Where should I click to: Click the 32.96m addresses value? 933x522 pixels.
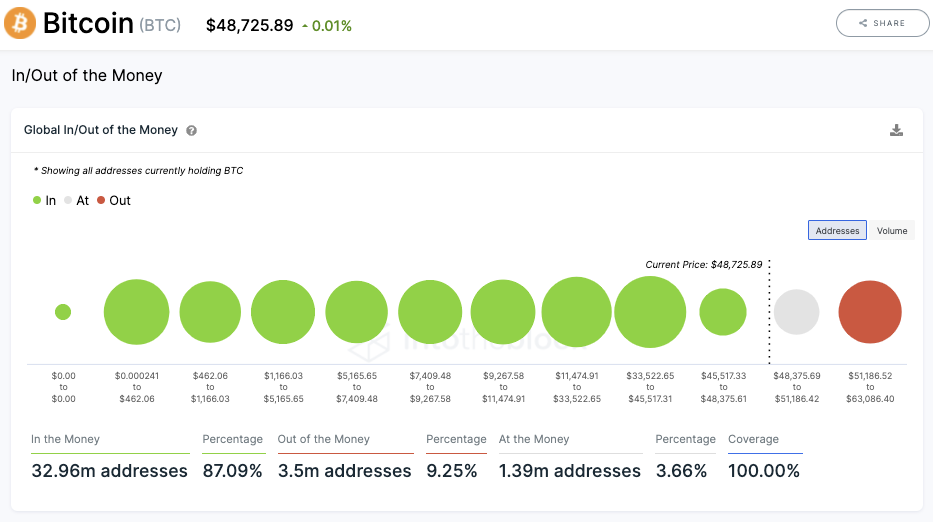(109, 471)
